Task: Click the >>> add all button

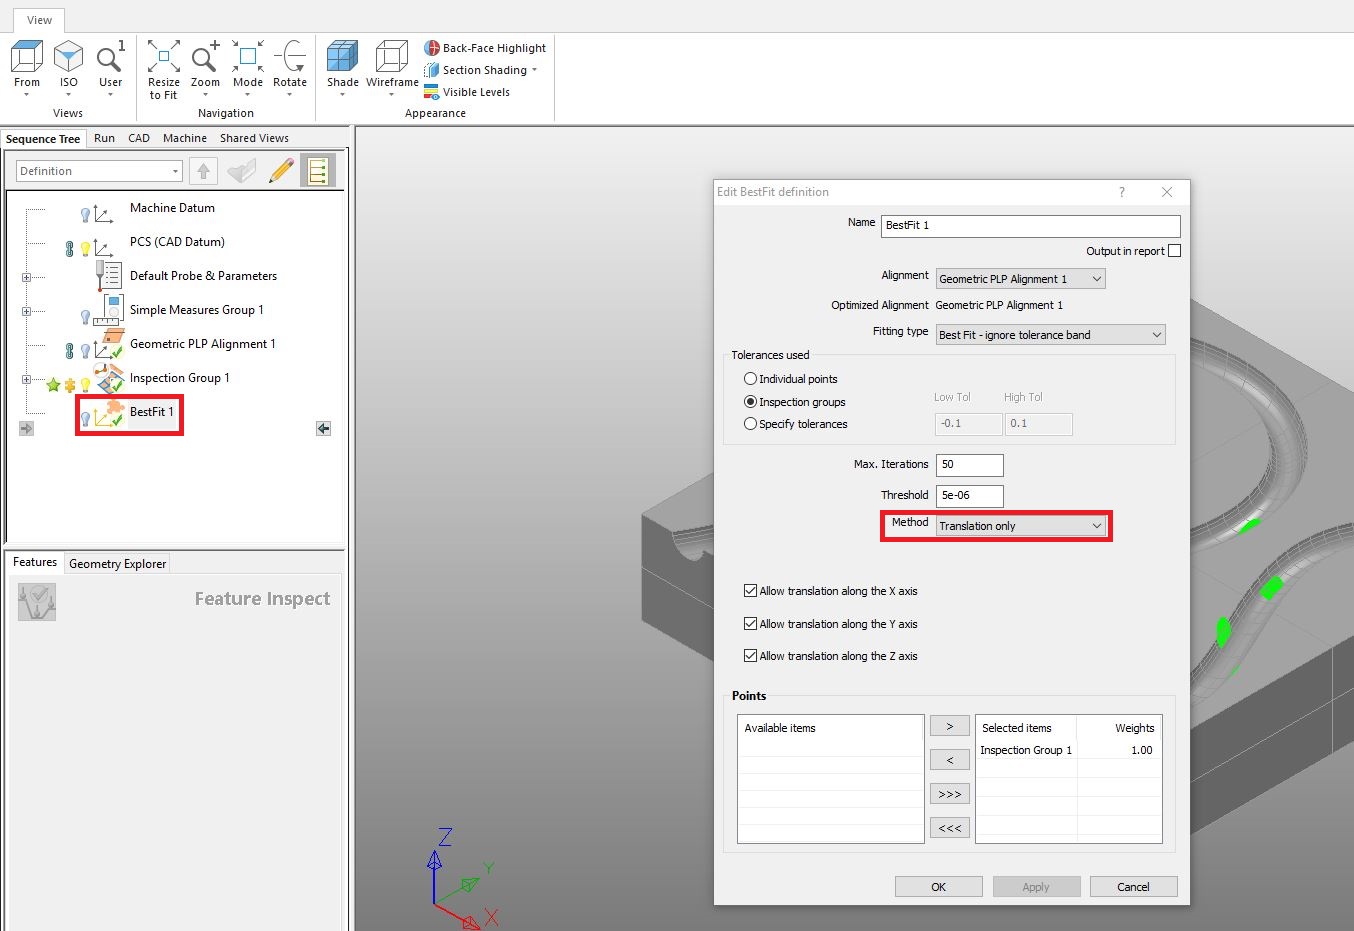Action: click(950, 794)
